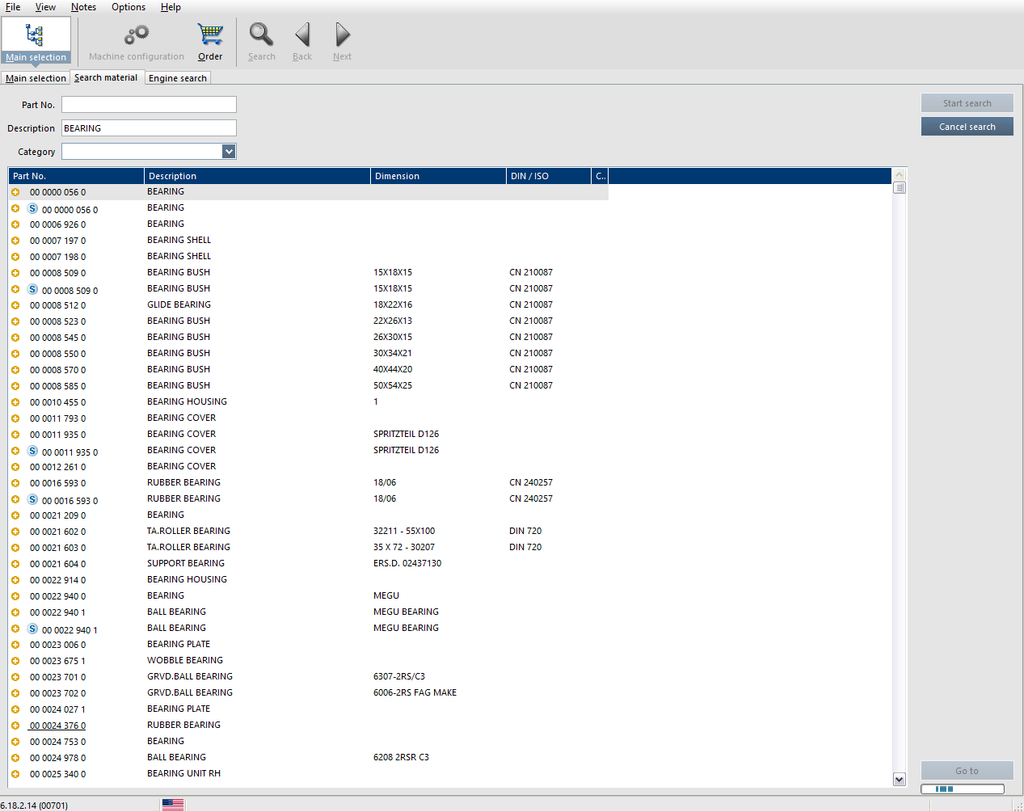The width and height of the screenshot is (1024, 811).
Task: Select BEARING UNIT RH description
Action: pyautogui.click(x=184, y=773)
